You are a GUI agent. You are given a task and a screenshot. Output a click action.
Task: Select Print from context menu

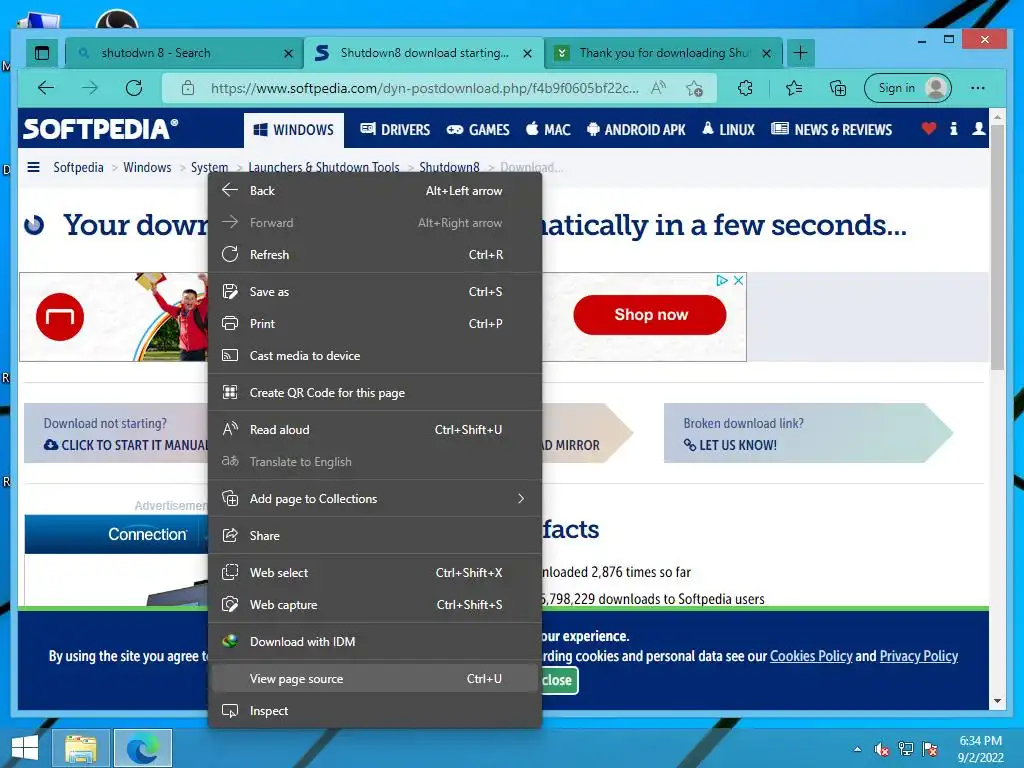pos(374,324)
